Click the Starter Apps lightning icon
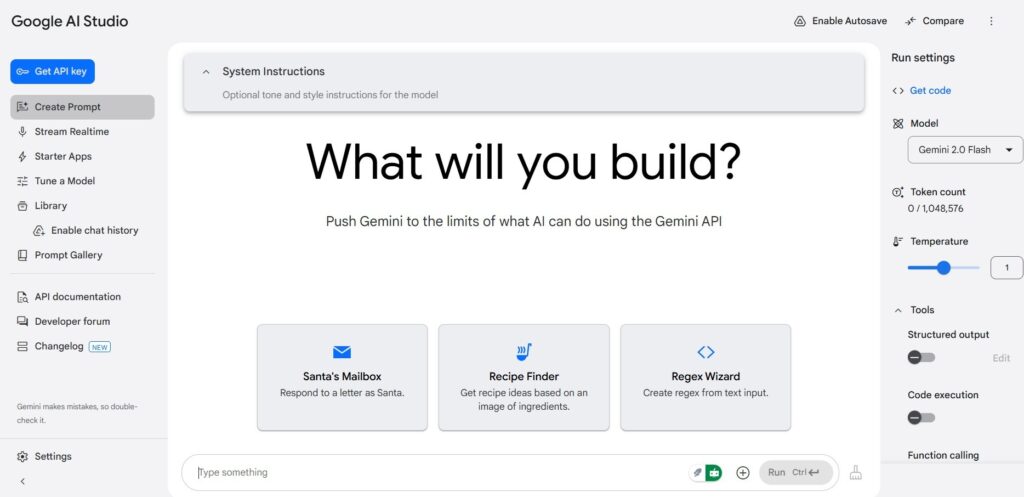1024x497 pixels. tap(22, 157)
